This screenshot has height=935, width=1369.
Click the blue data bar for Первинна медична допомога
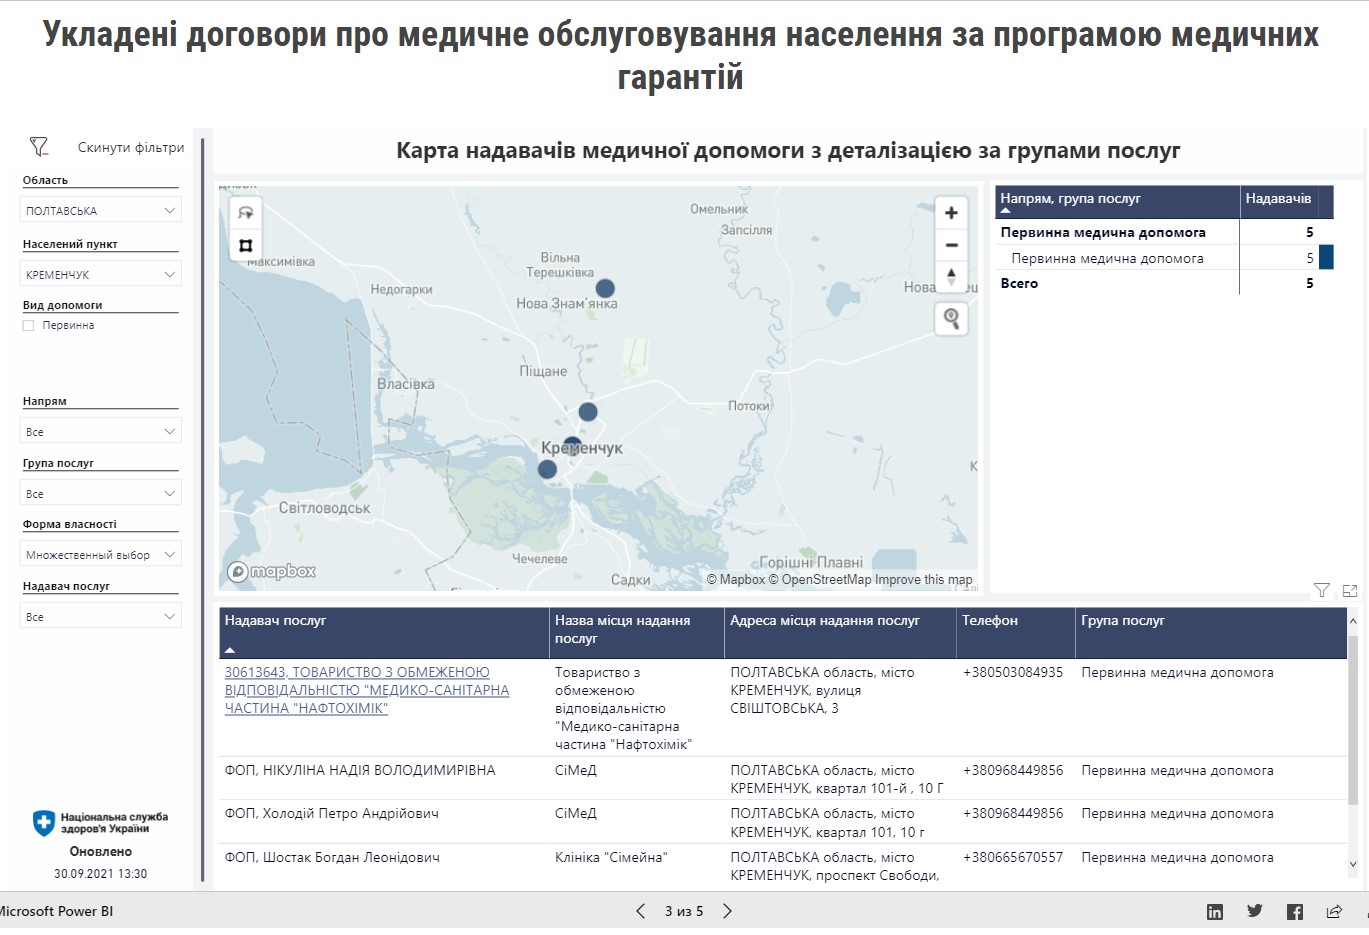(x=1326, y=258)
